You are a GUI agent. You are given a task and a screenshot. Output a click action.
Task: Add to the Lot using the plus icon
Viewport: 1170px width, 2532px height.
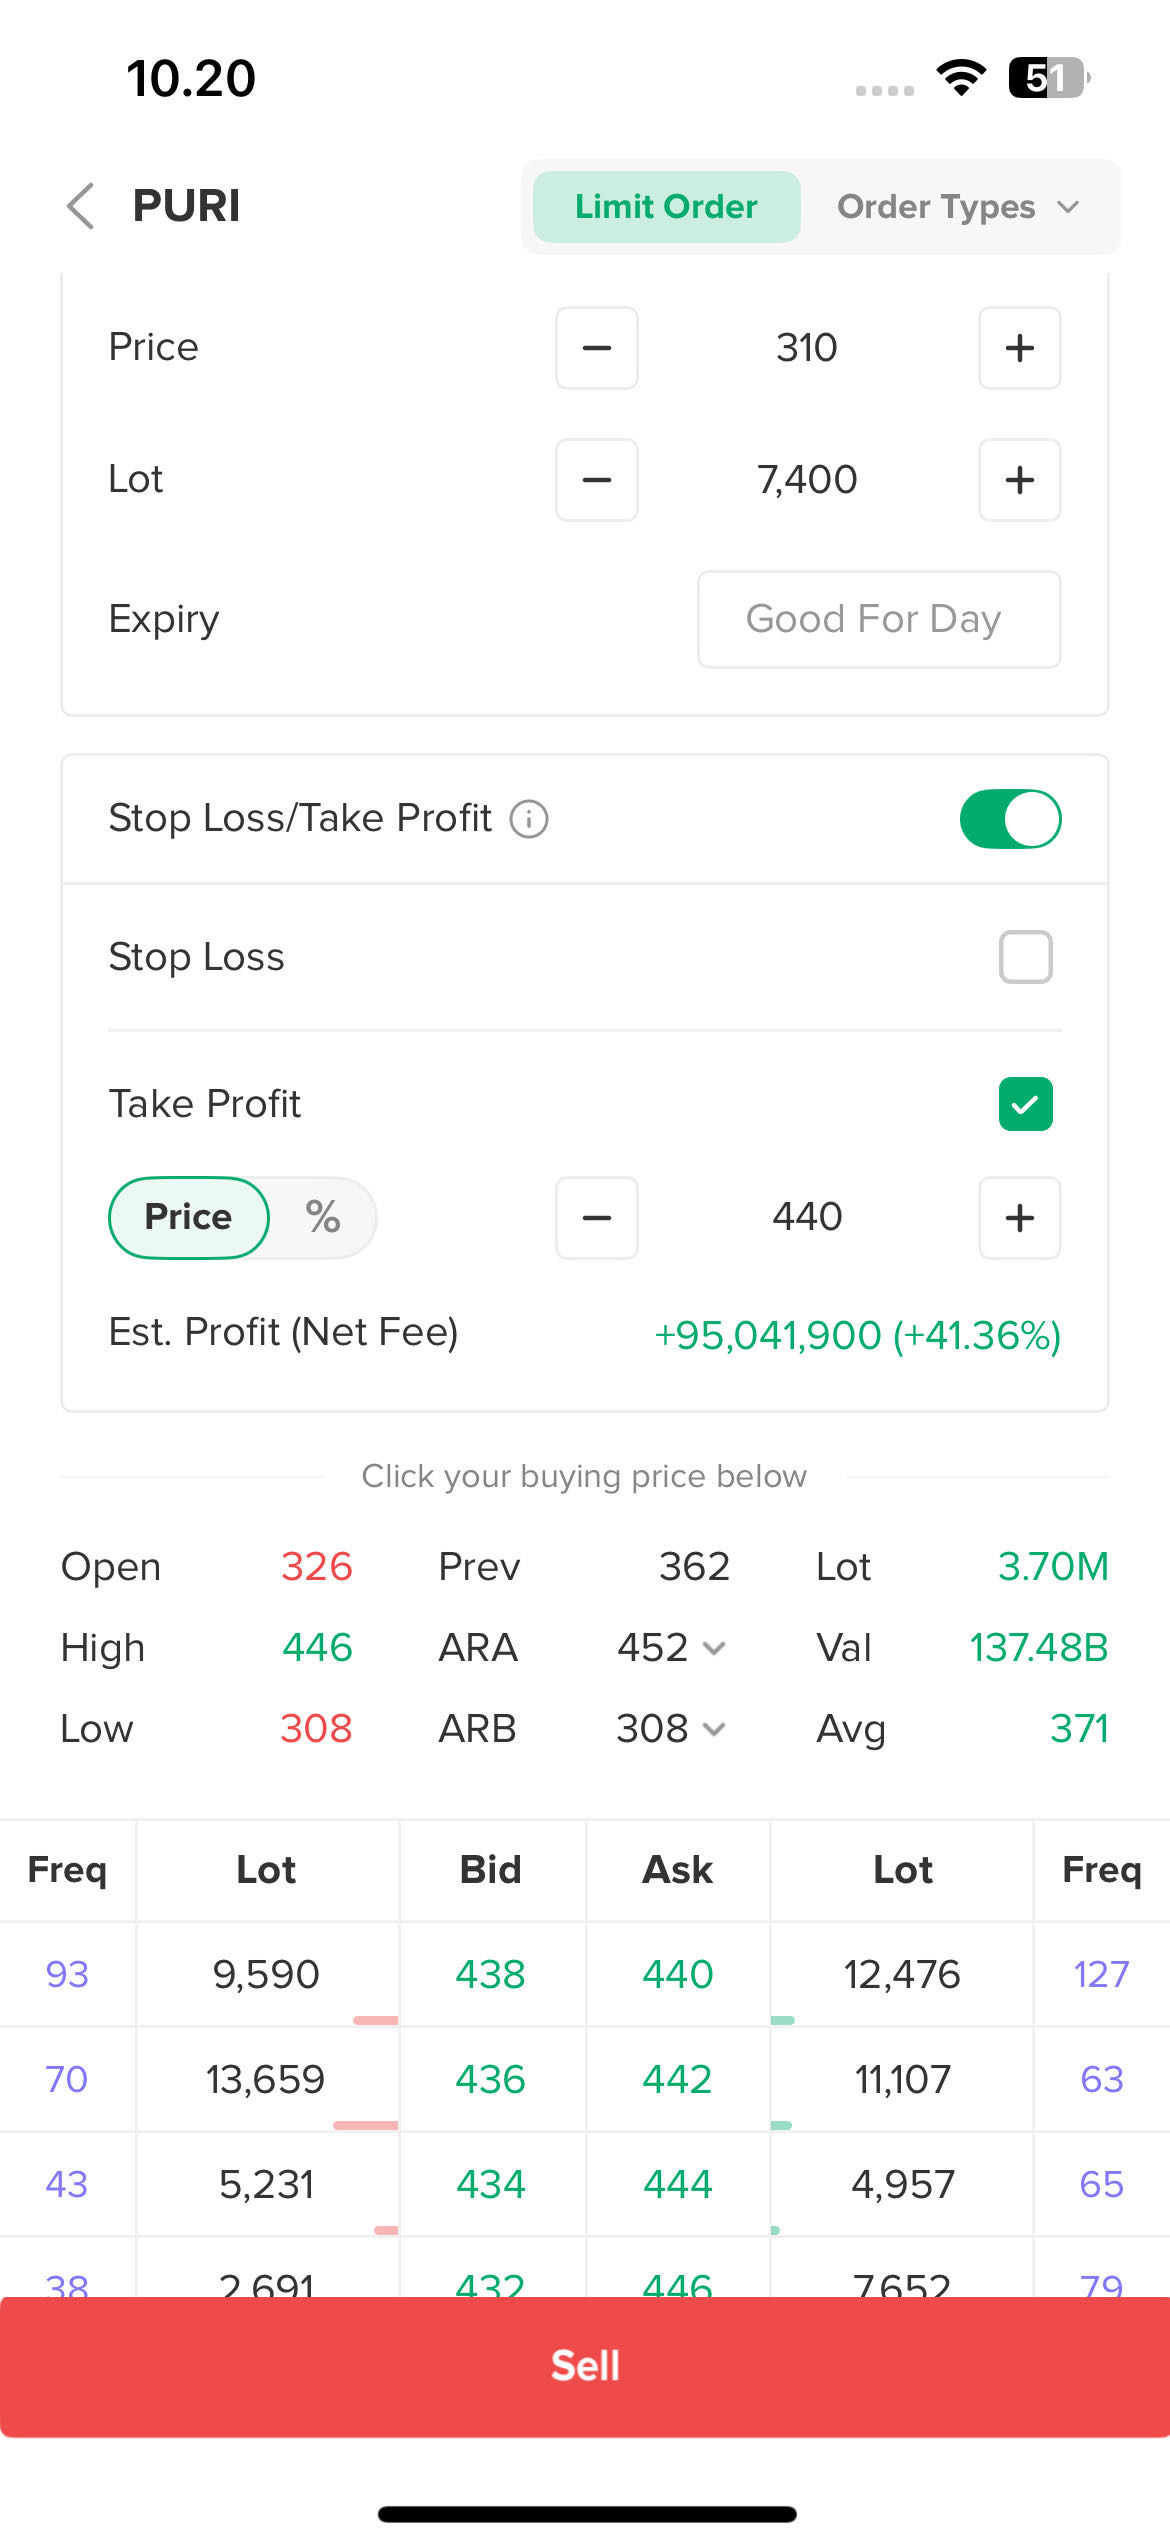pos(1019,480)
